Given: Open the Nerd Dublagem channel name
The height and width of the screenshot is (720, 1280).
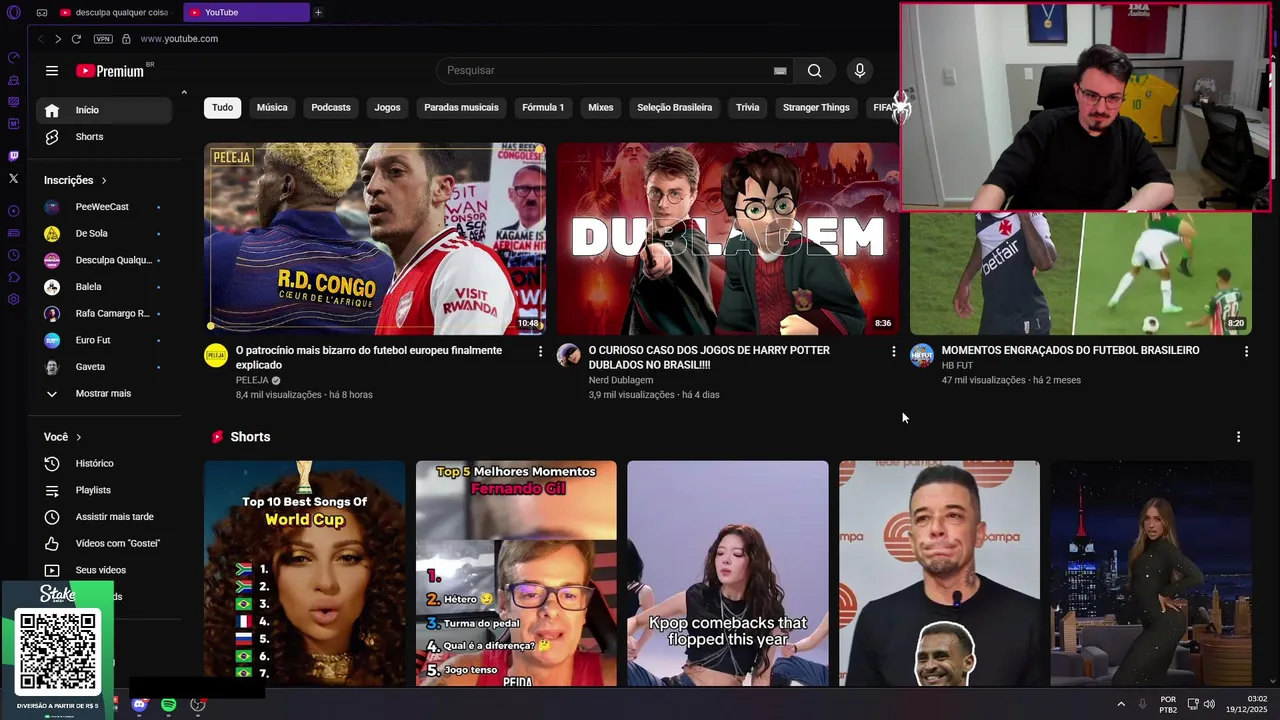Looking at the screenshot, I should click(x=620, y=380).
